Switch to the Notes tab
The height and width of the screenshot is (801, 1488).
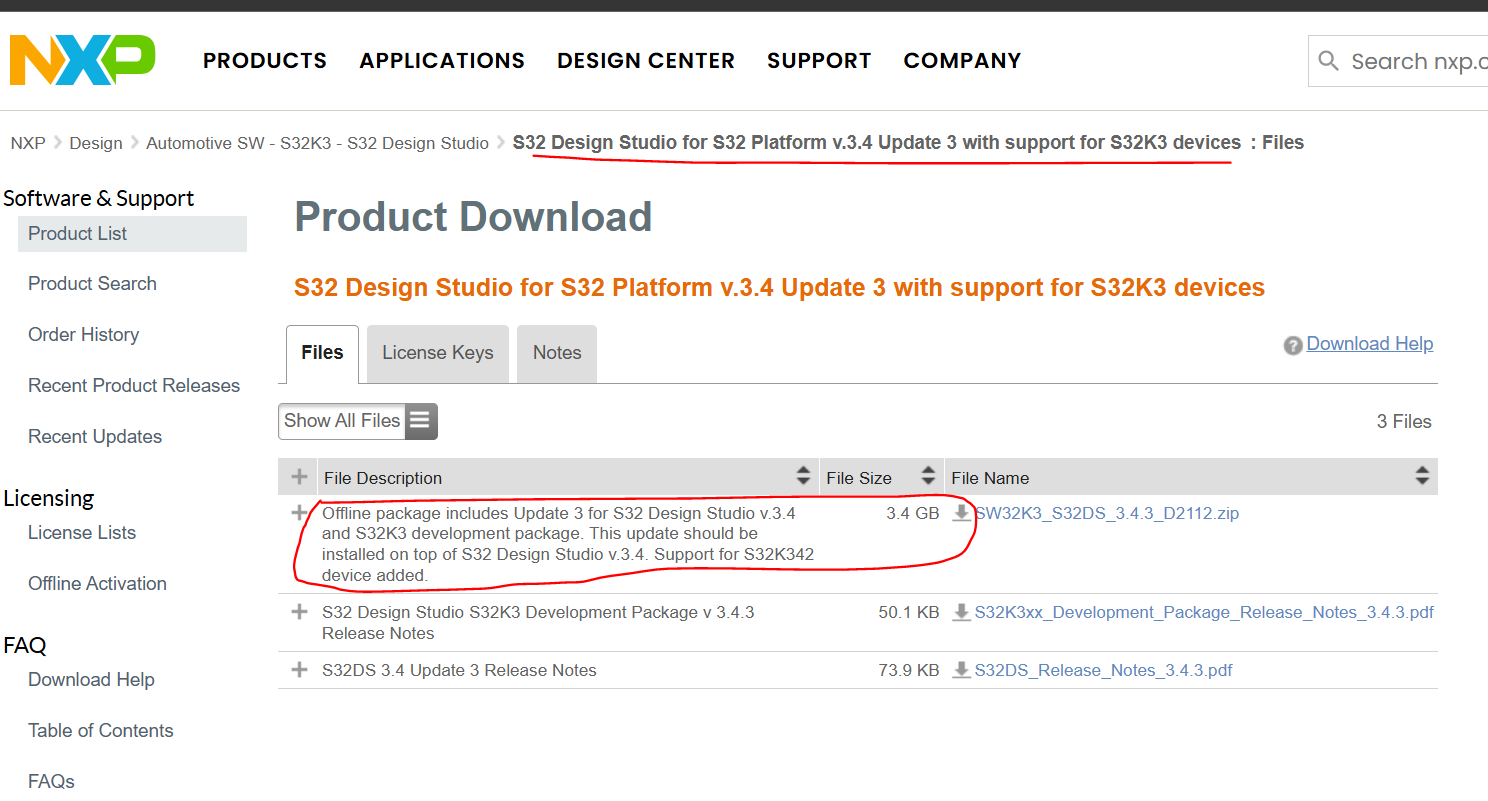(x=557, y=353)
